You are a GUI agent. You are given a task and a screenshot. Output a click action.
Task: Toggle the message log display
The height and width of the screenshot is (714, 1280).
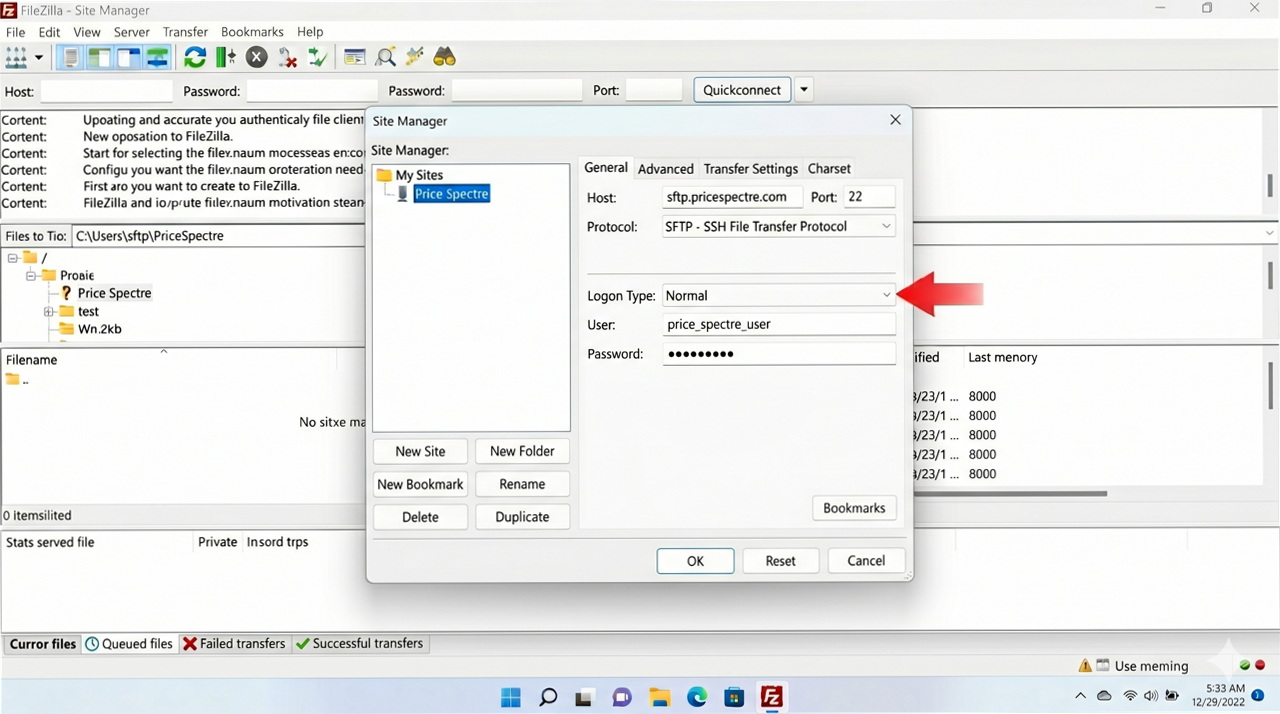(70, 57)
